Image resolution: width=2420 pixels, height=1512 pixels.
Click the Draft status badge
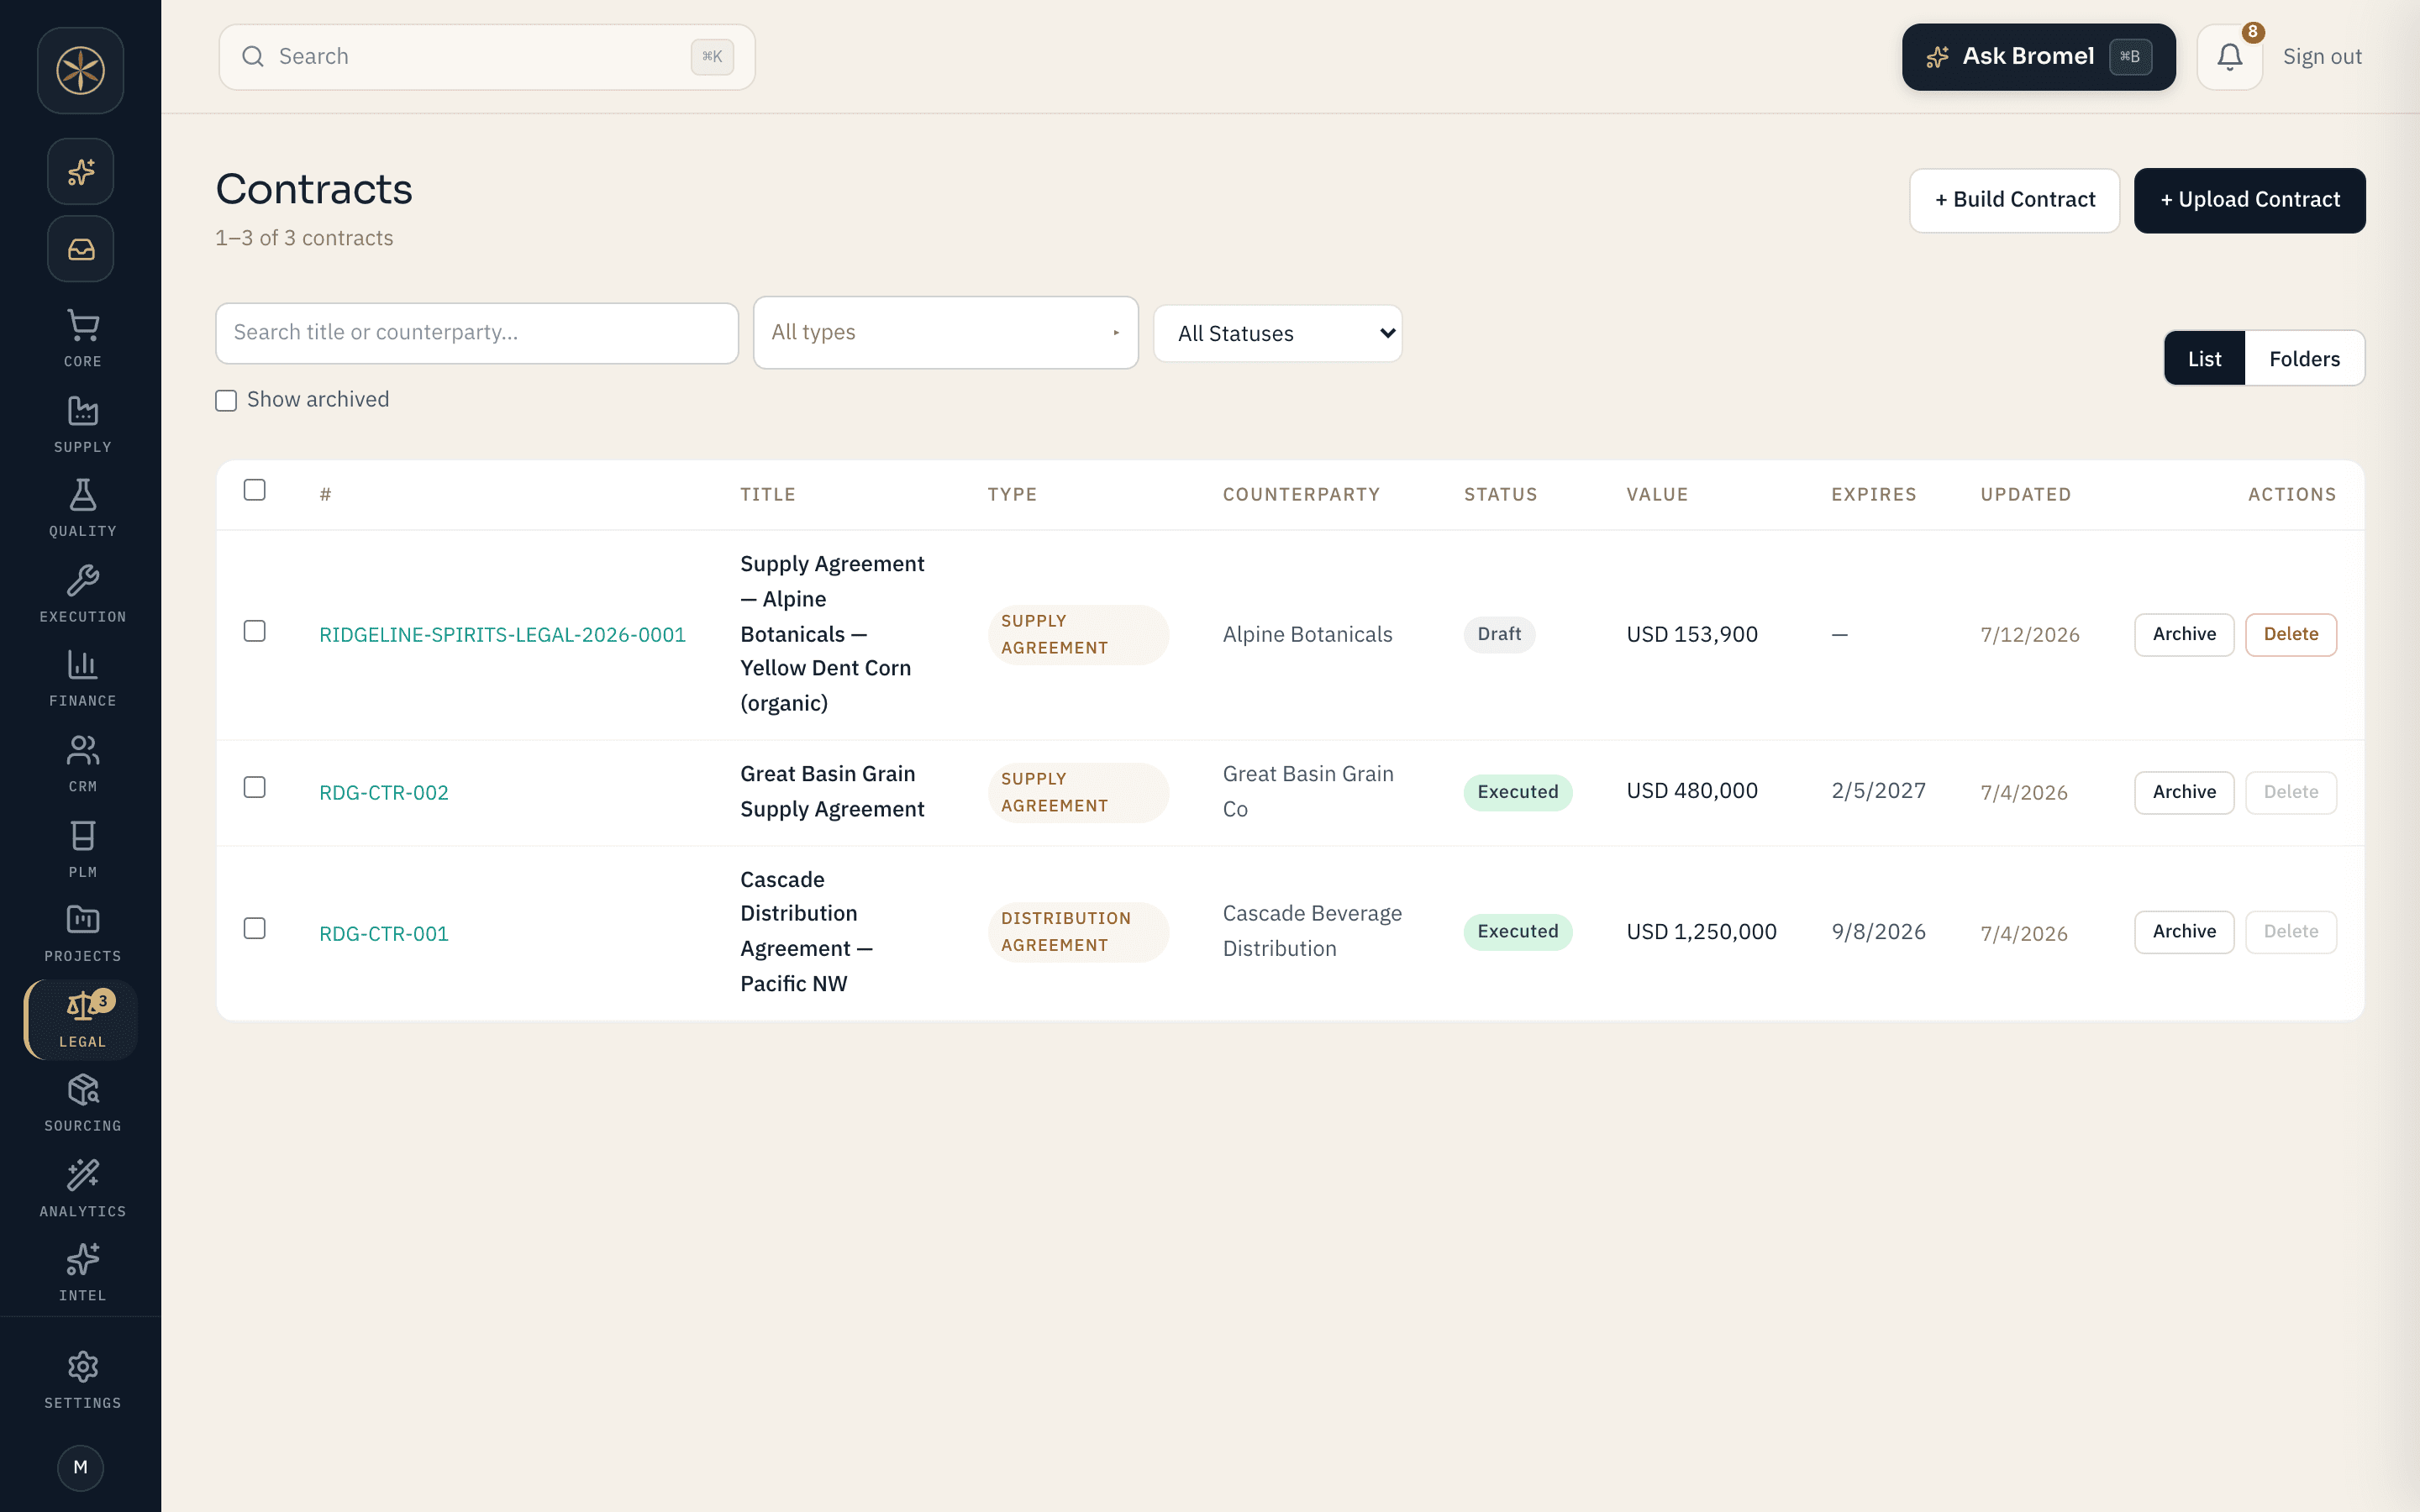click(1499, 634)
